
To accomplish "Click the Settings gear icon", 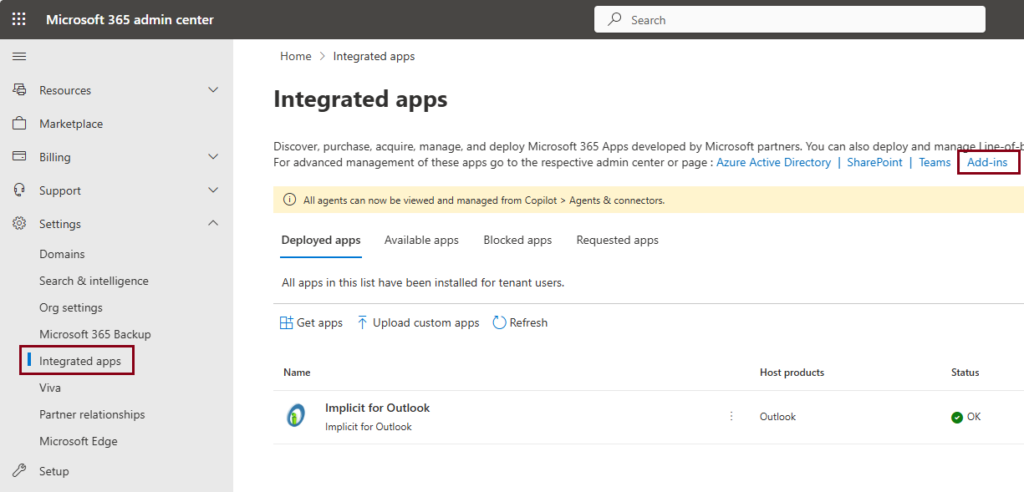I will (x=20, y=223).
